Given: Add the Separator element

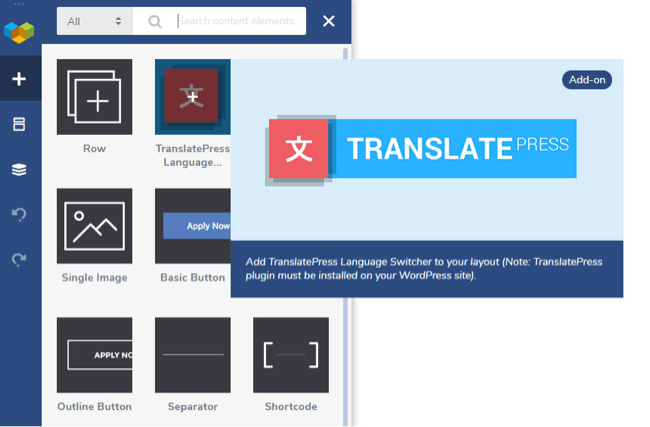Looking at the screenshot, I should (x=193, y=355).
